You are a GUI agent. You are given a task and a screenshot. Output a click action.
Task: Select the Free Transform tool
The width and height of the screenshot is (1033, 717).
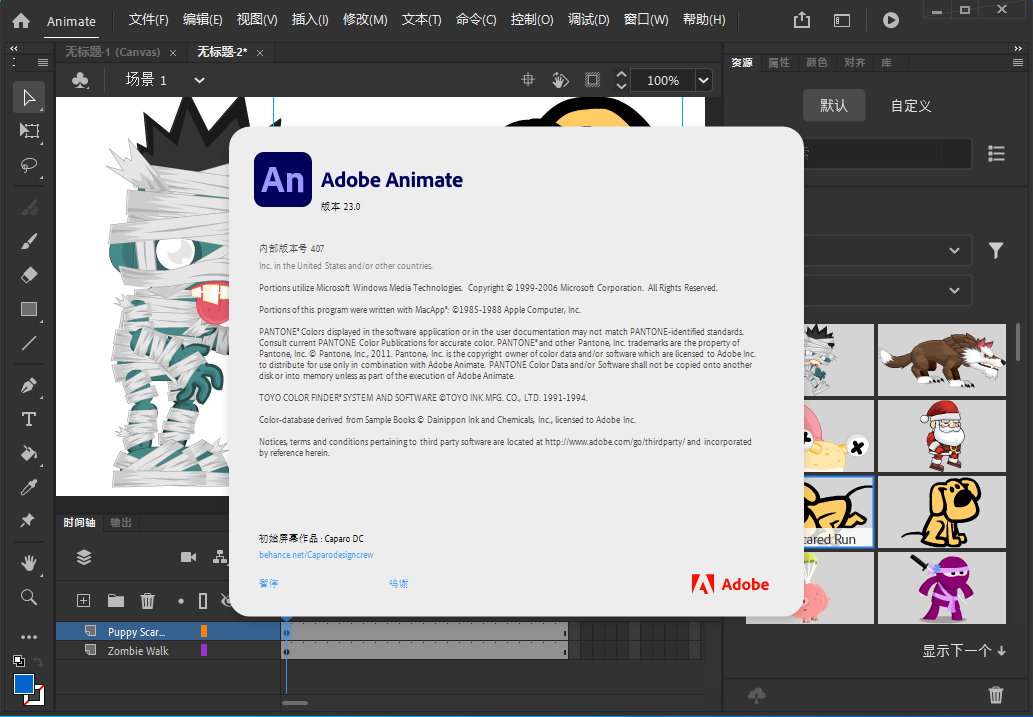[29, 130]
